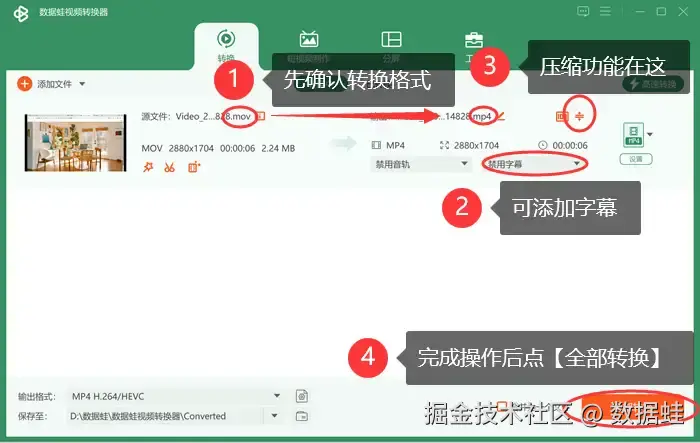This screenshot has height=443, width=700.
Task: Select the room video thumbnail
Action: 75,142
